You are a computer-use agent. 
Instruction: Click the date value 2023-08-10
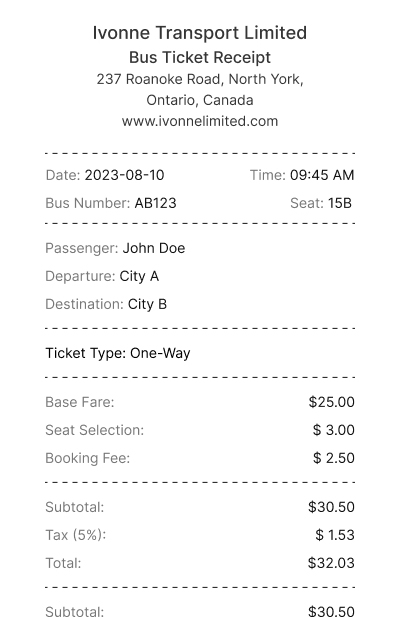point(124,175)
